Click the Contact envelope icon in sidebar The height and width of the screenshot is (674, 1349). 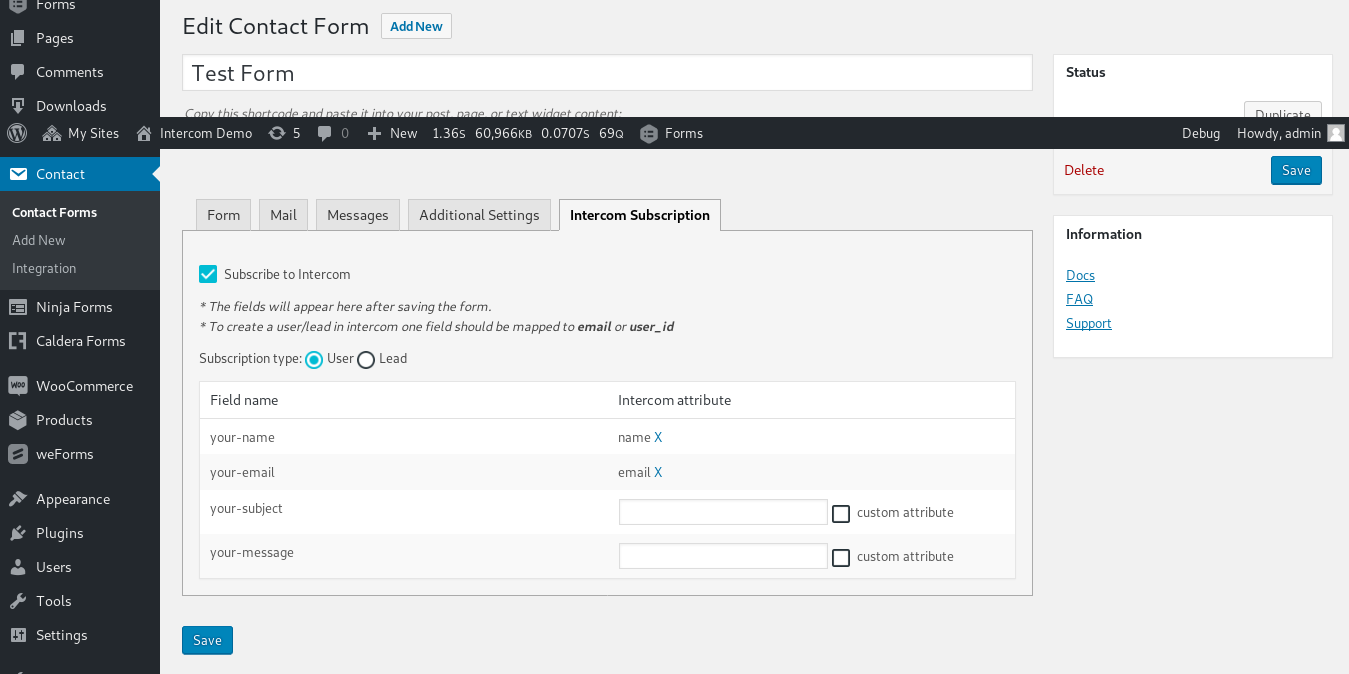[17, 174]
